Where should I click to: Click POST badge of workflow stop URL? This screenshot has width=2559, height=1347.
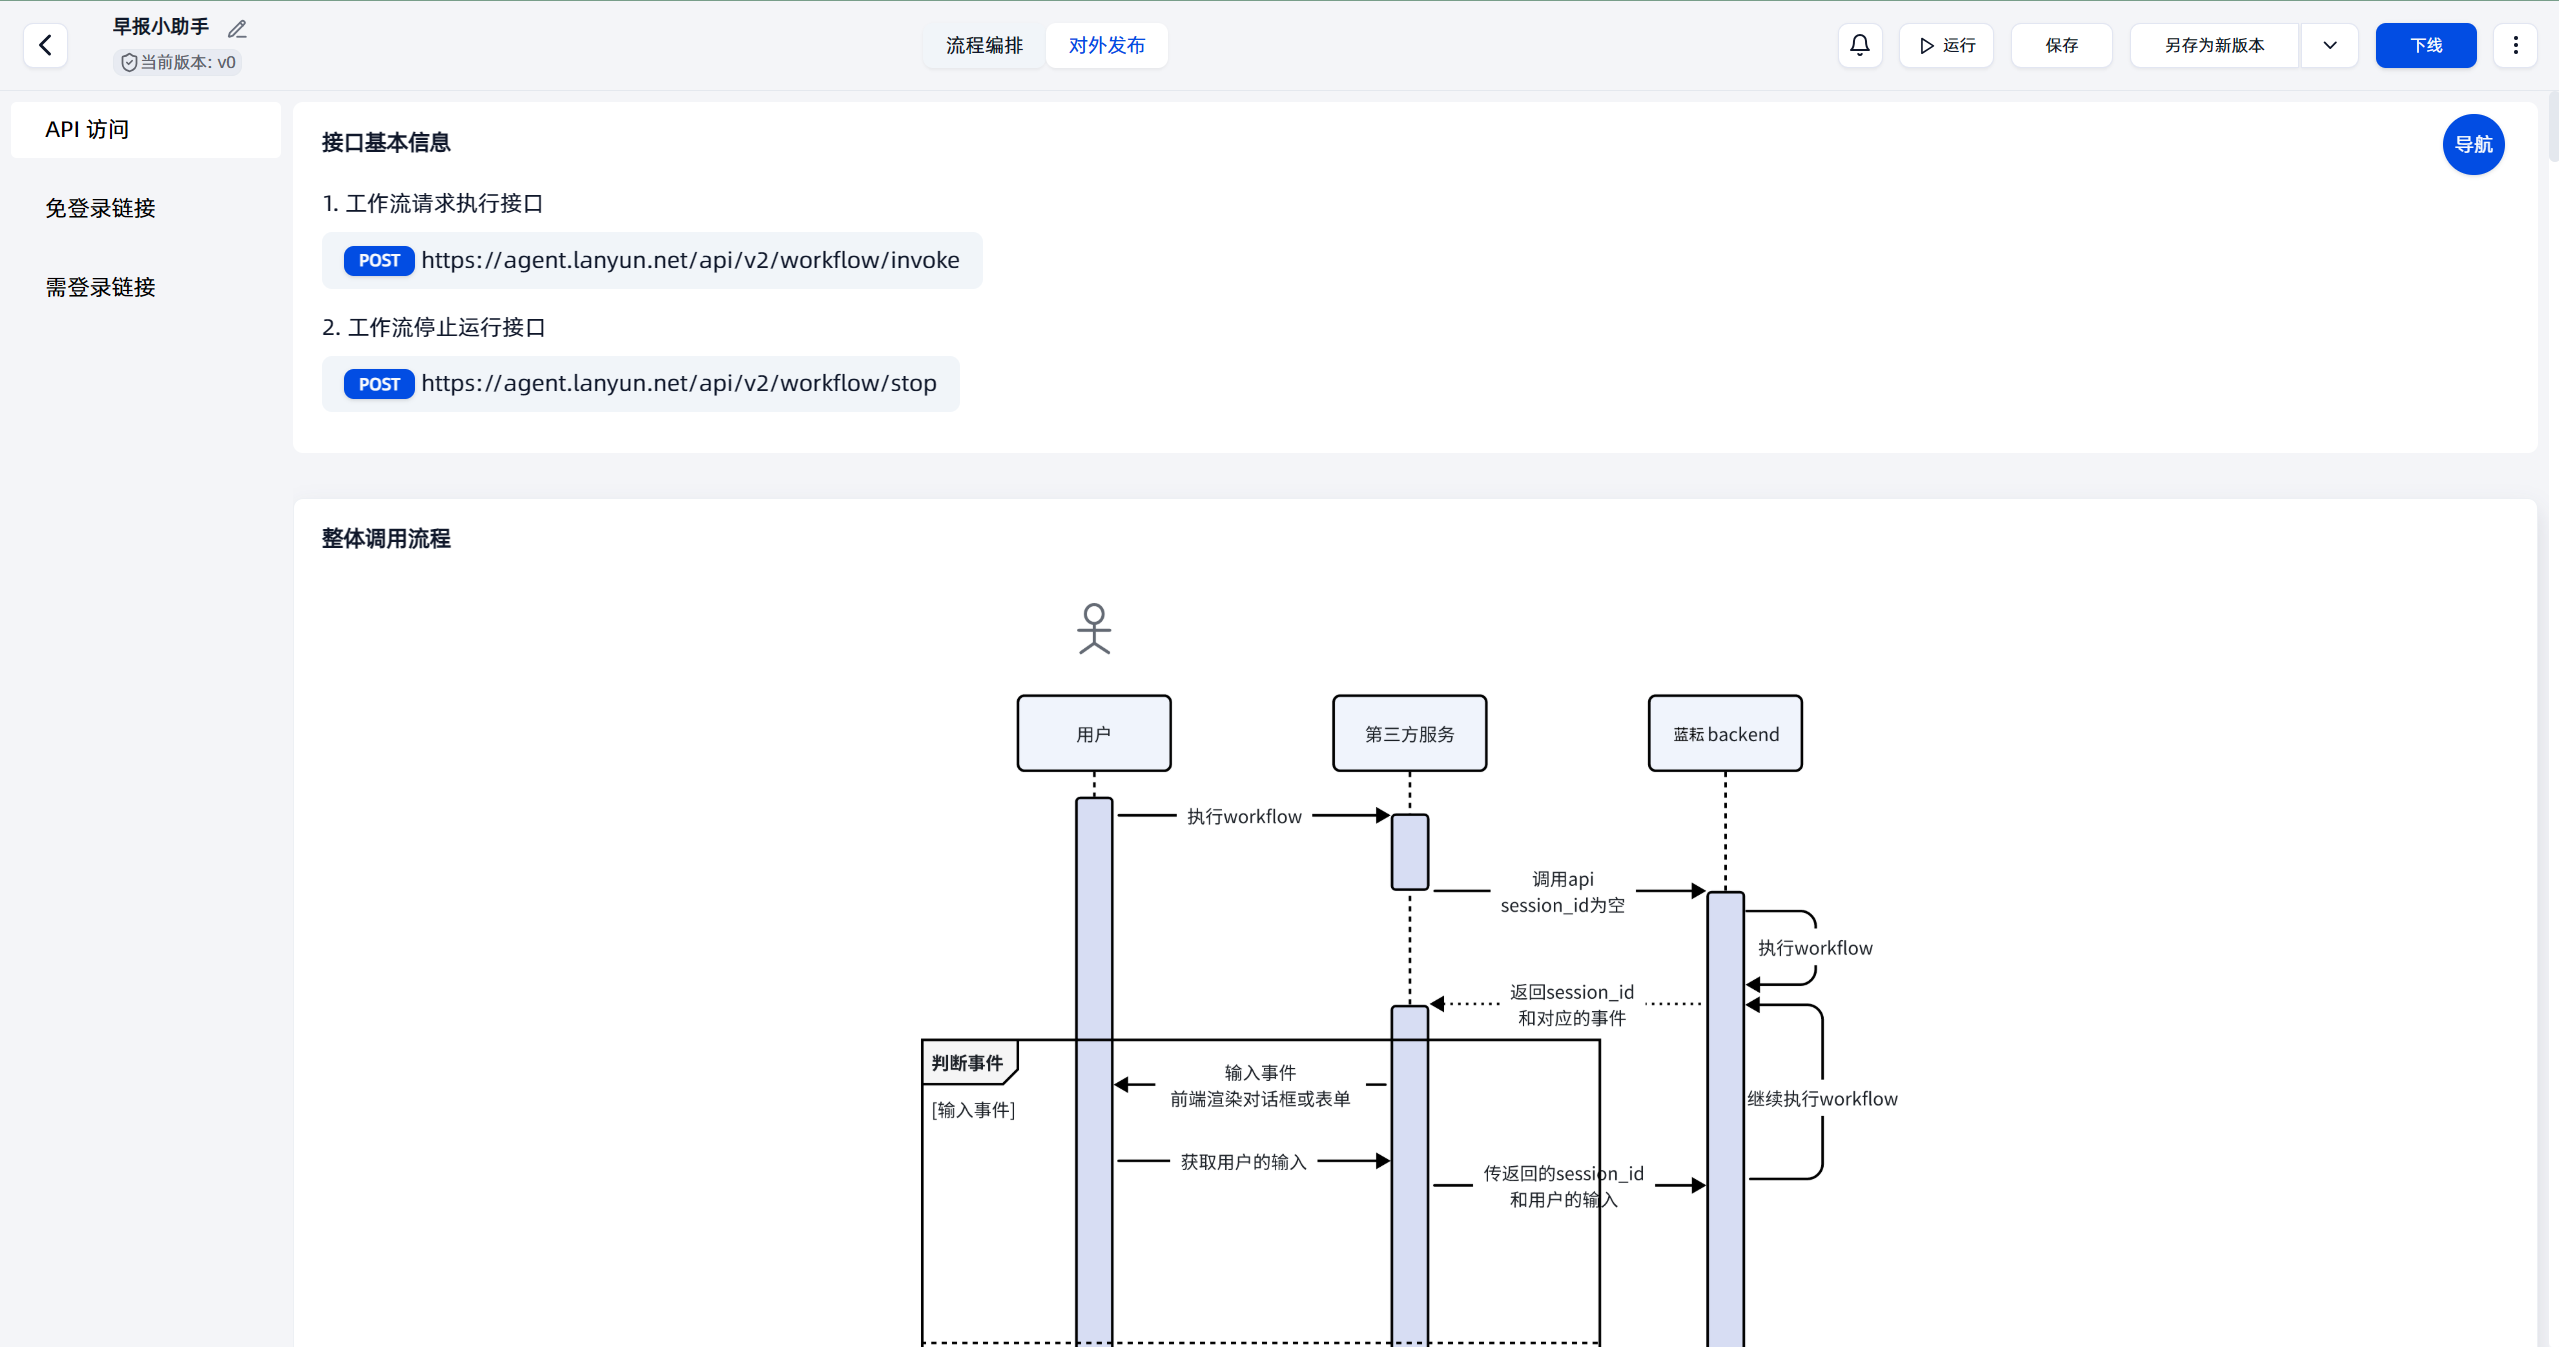click(379, 384)
